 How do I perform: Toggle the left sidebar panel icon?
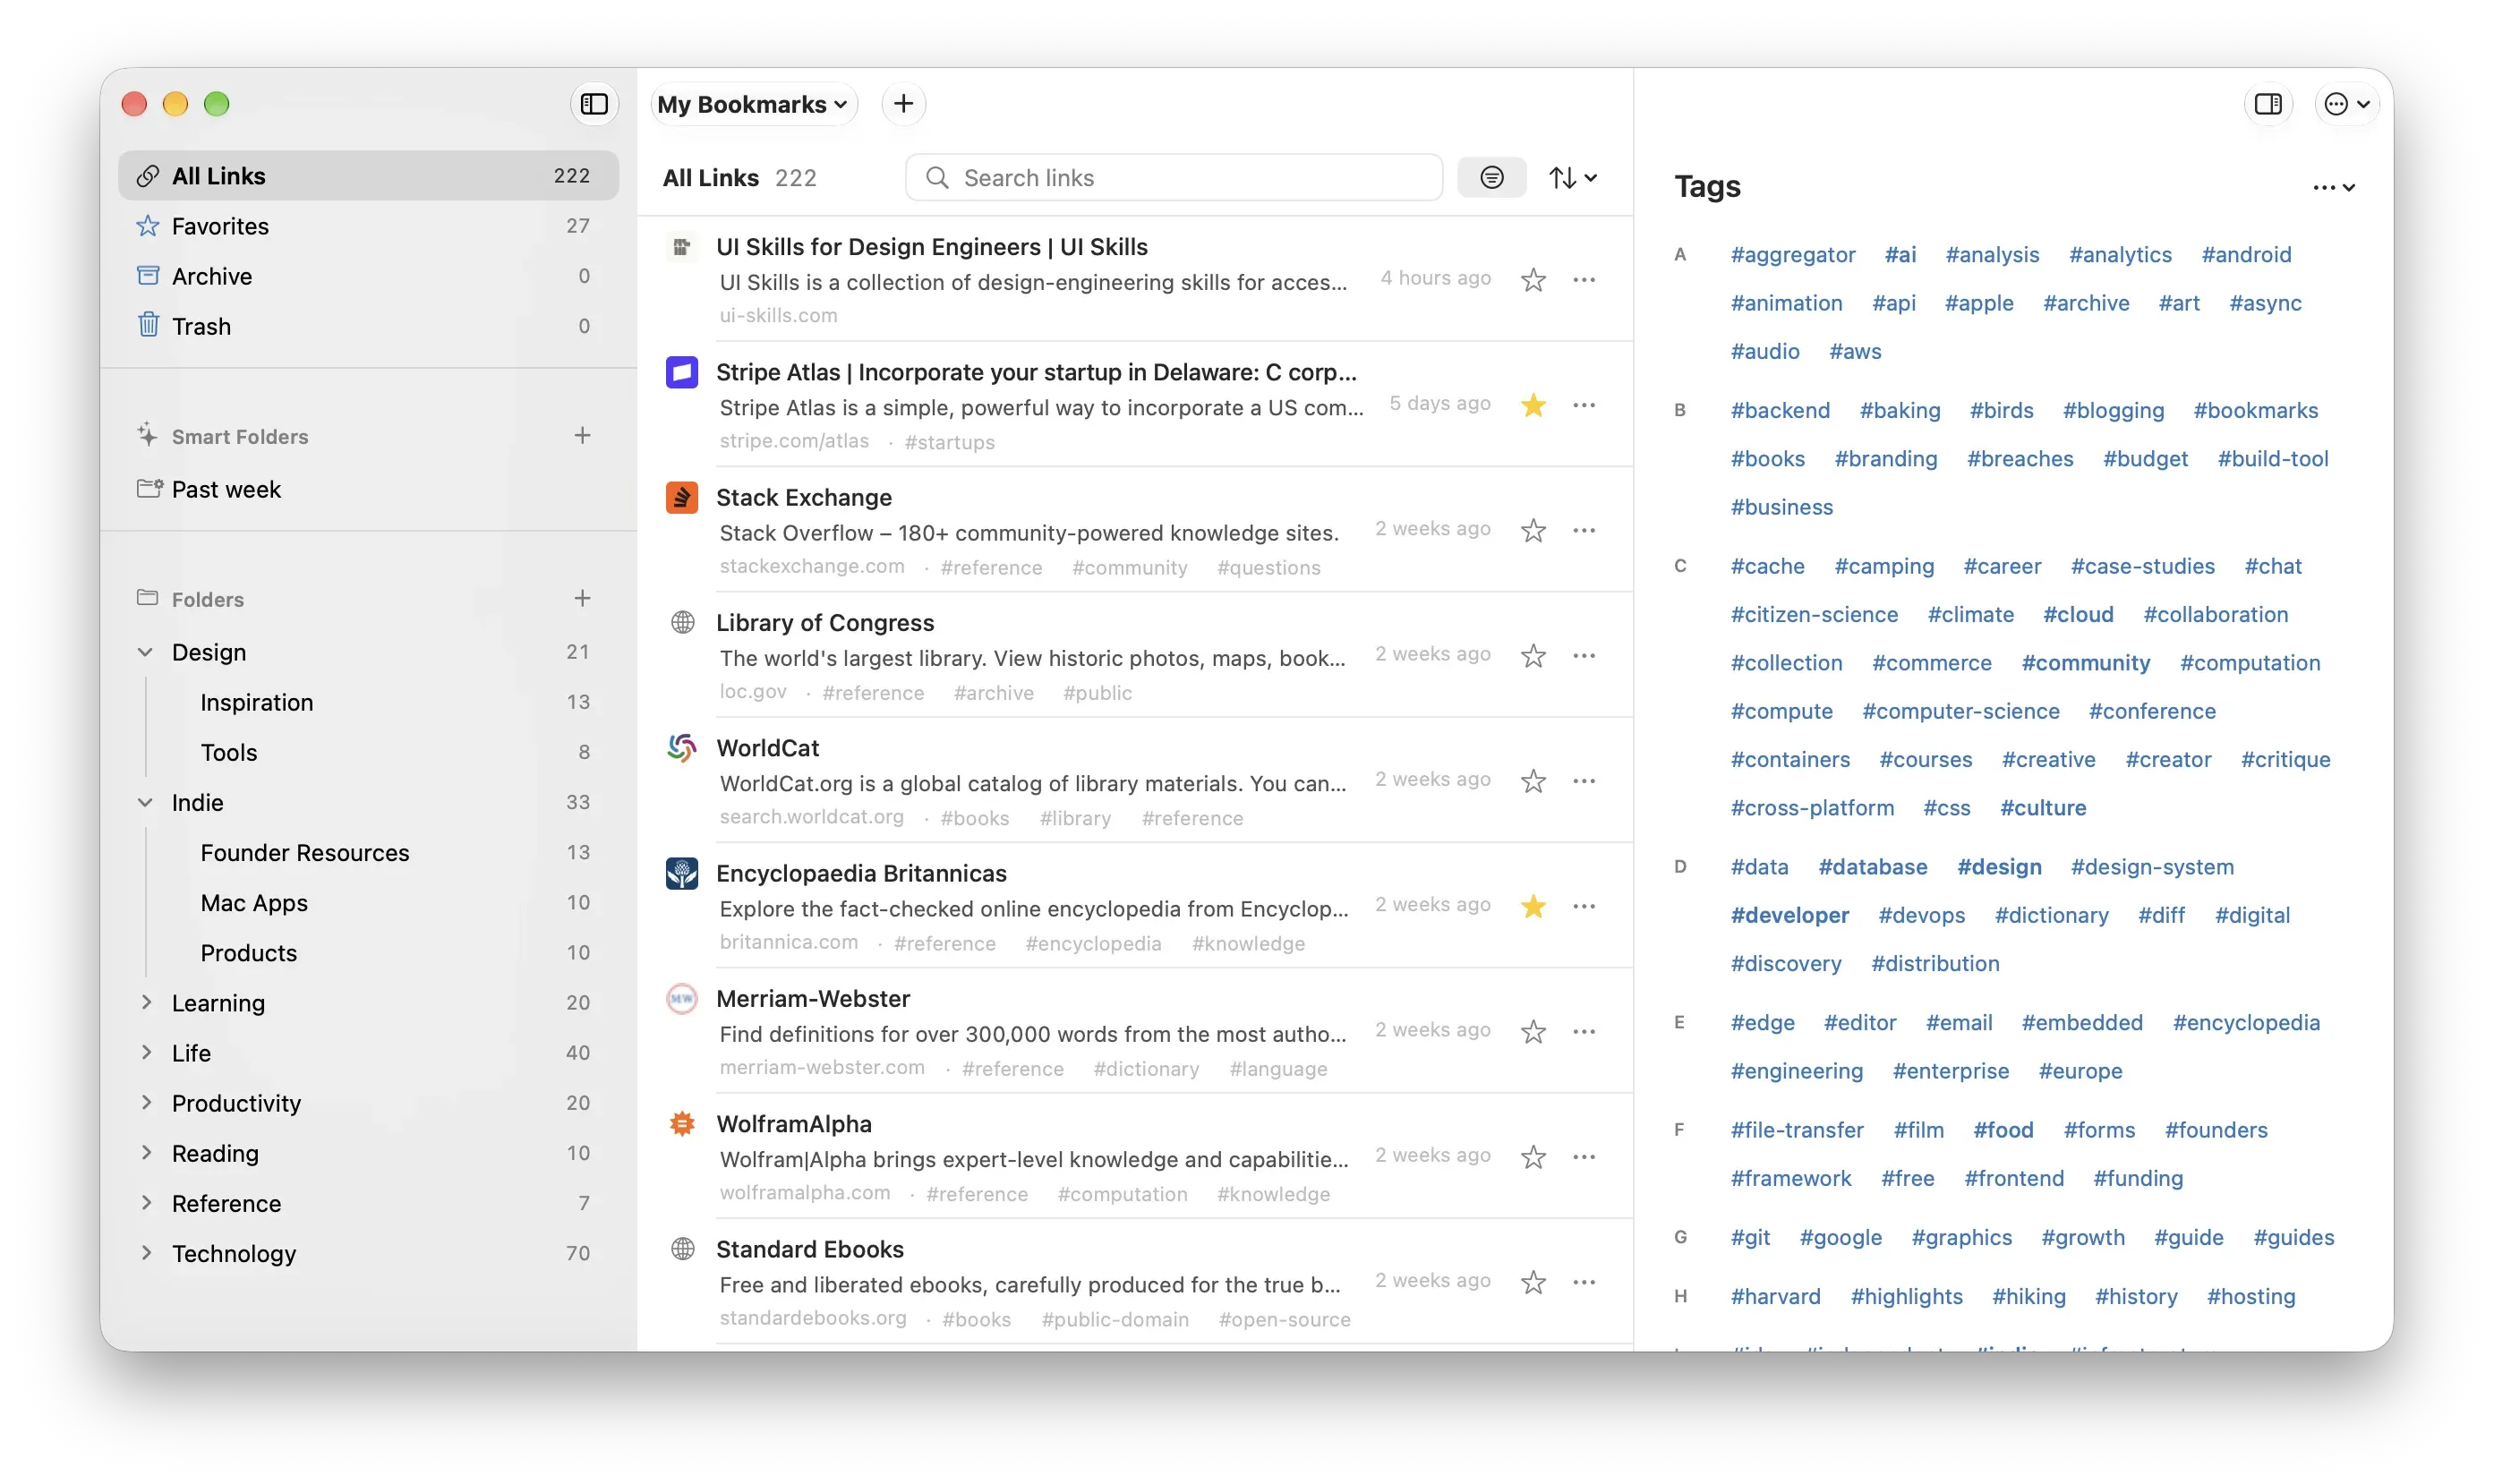pos(594,104)
